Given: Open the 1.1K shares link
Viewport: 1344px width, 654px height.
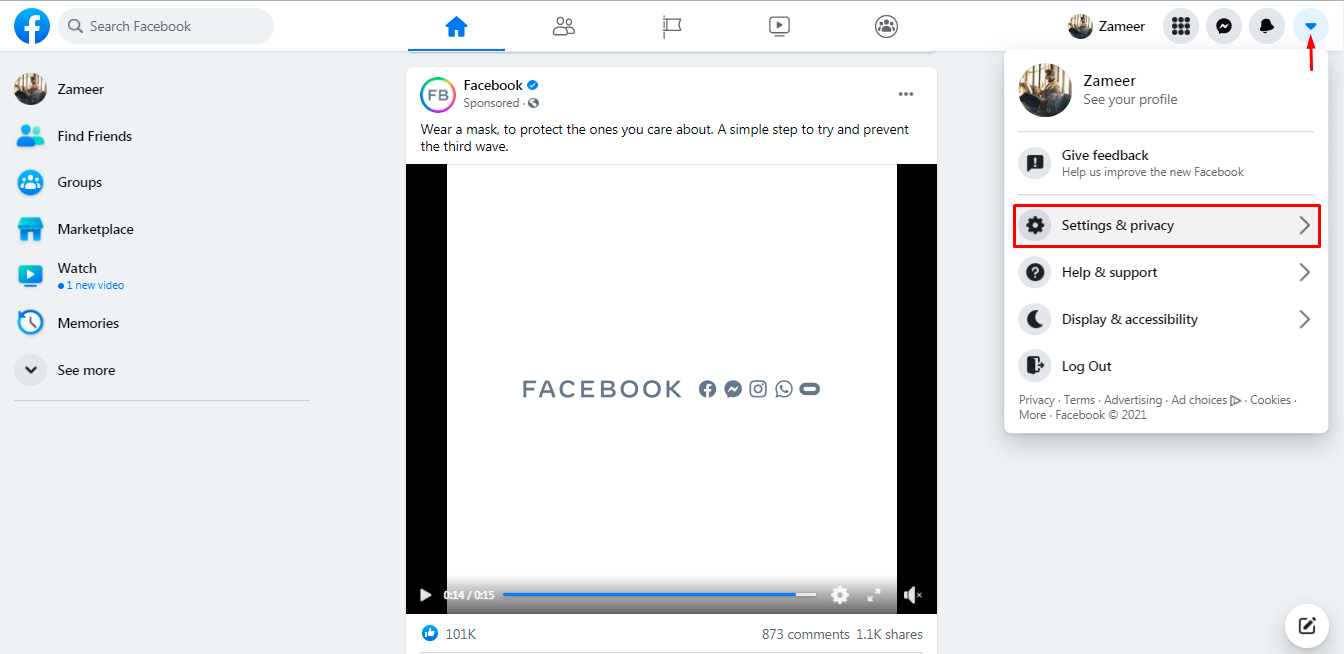Looking at the screenshot, I should (889, 634).
